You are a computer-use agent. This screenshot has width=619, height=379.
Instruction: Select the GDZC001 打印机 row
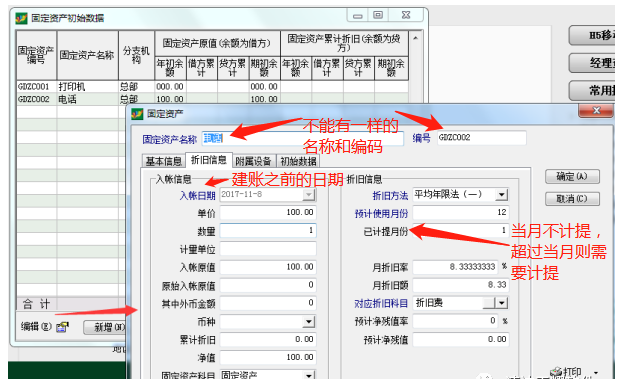click(x=212, y=86)
